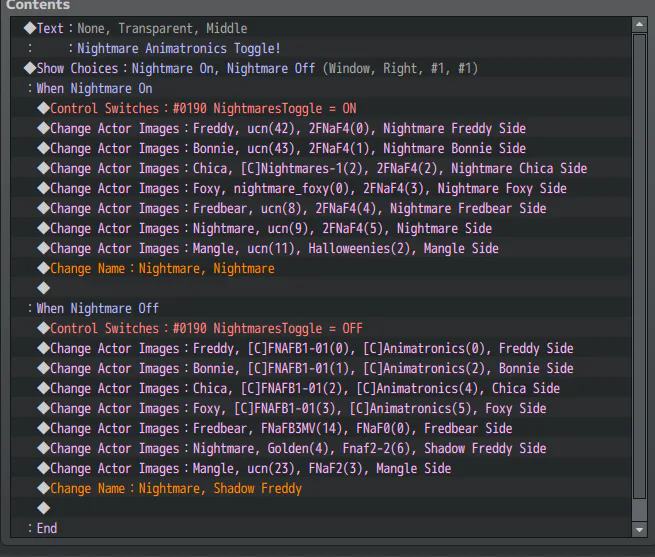This screenshot has height=557, width=655.
Task: Select Change Actor Images Bonnie ucn(43) row
Action: (x=321, y=148)
